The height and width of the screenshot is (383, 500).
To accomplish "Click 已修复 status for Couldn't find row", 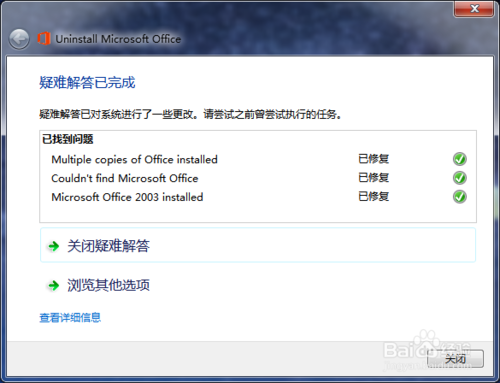I will (x=373, y=178).
